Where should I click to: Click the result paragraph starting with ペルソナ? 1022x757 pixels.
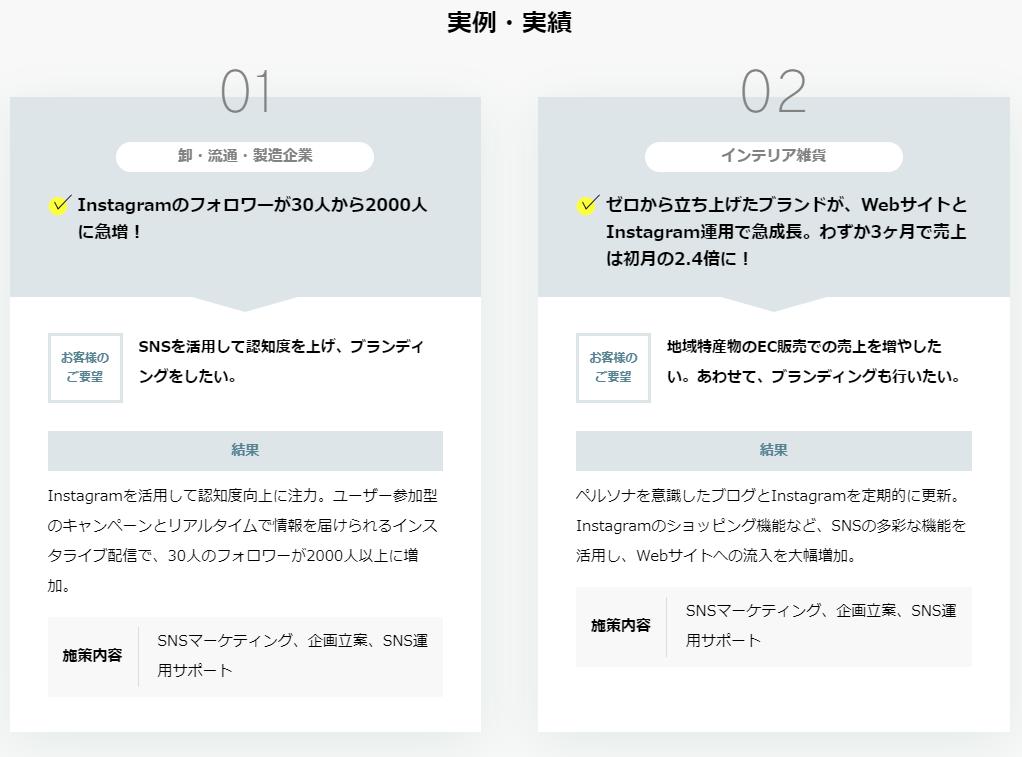771,525
